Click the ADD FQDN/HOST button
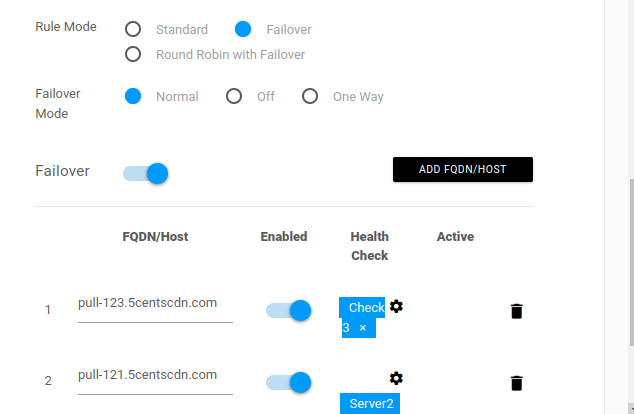Image resolution: width=634 pixels, height=414 pixels. (463, 169)
